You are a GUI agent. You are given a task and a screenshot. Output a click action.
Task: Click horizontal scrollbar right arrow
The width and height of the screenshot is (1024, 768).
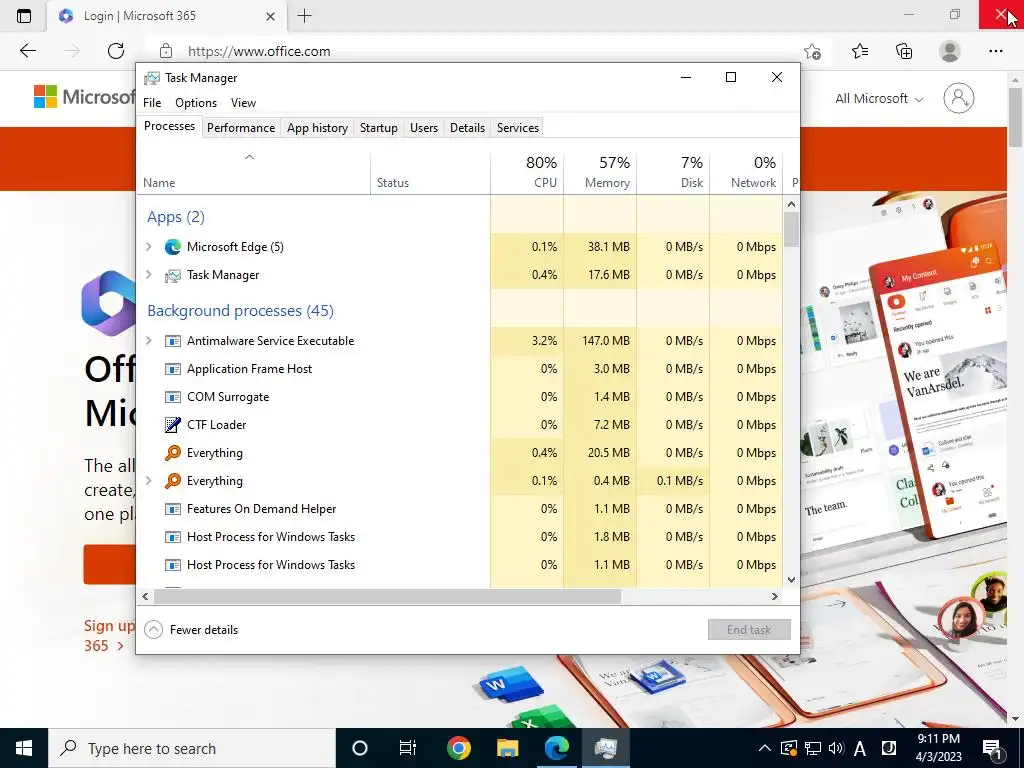tap(775, 596)
